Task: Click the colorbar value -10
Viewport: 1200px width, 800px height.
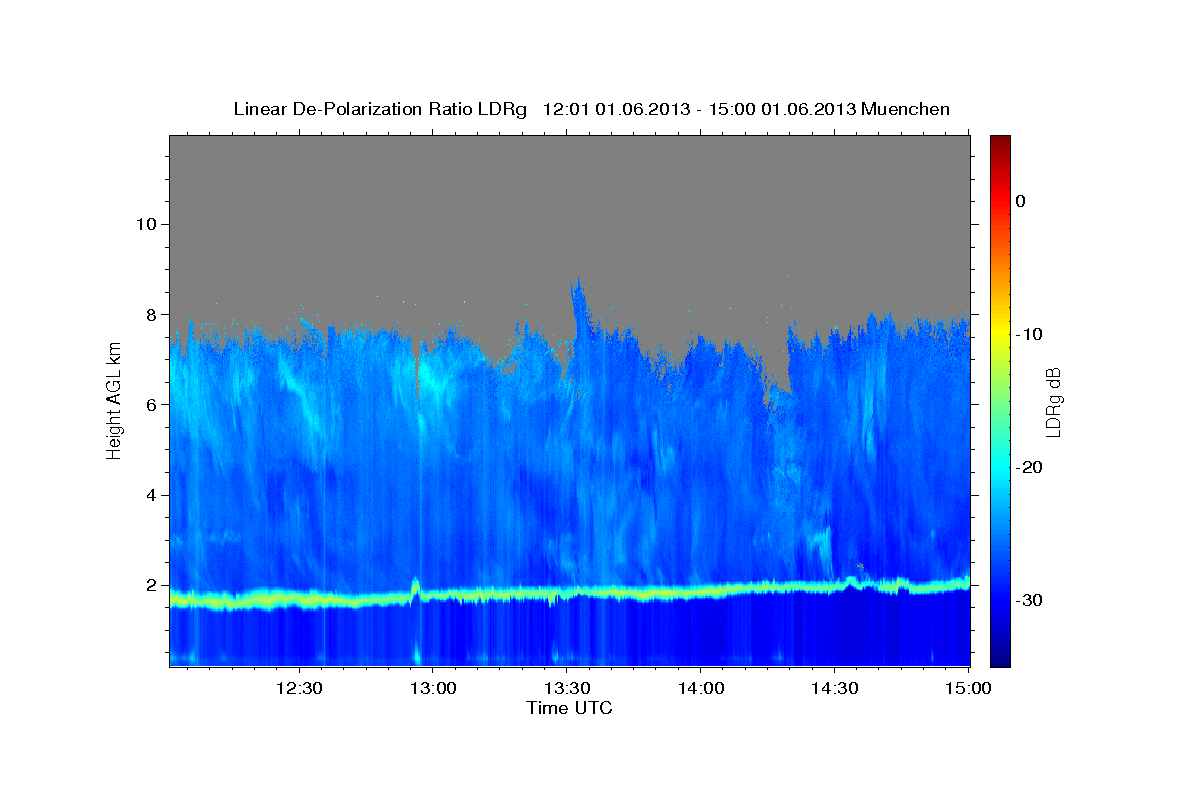Action: (x=1029, y=334)
